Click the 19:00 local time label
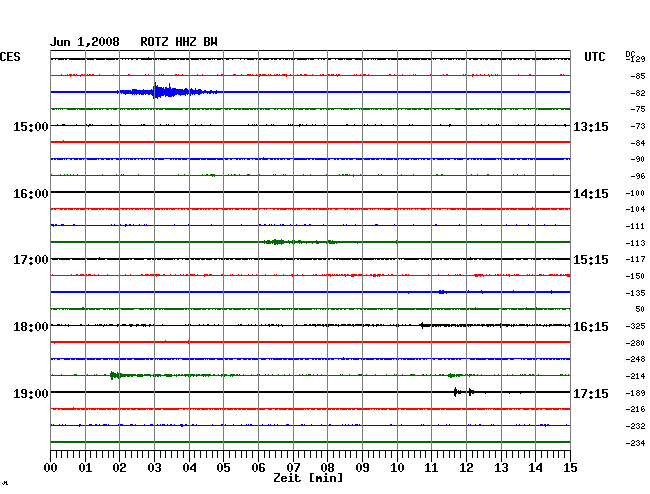The image size is (650, 494). [31, 393]
